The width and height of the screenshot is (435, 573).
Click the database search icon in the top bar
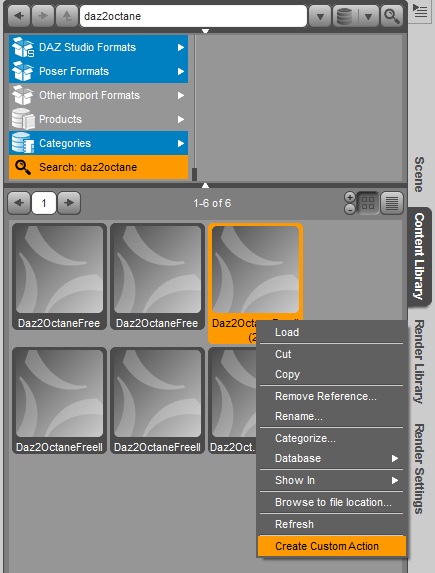tap(345, 16)
